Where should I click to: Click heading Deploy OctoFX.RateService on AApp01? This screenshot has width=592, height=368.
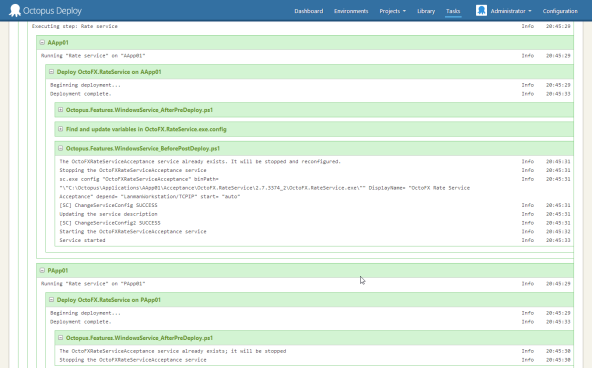(109, 72)
